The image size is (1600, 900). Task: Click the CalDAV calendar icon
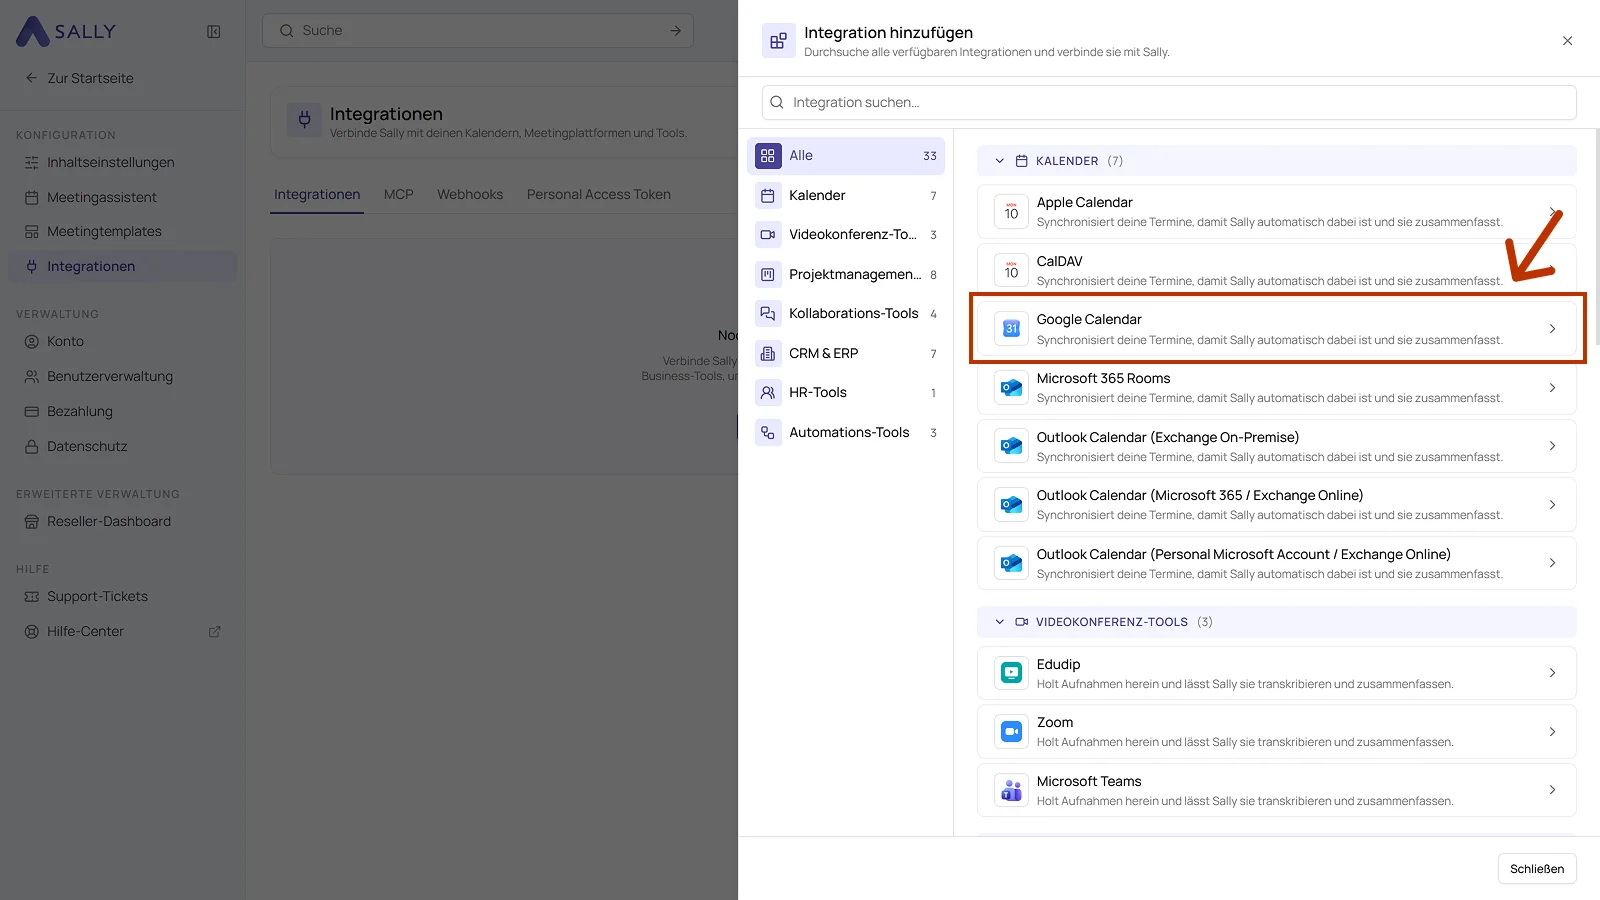tap(1011, 270)
